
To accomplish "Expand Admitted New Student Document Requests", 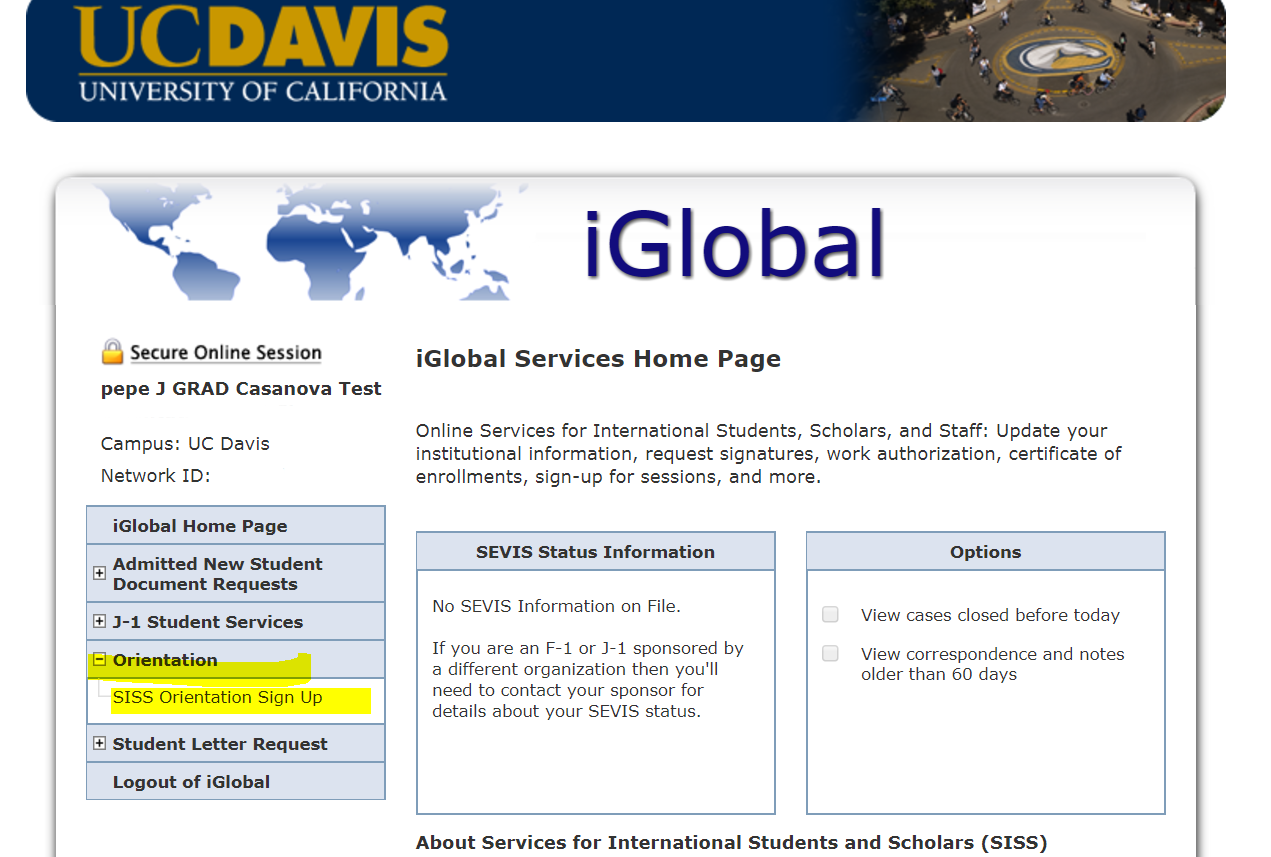I will (x=99, y=573).
